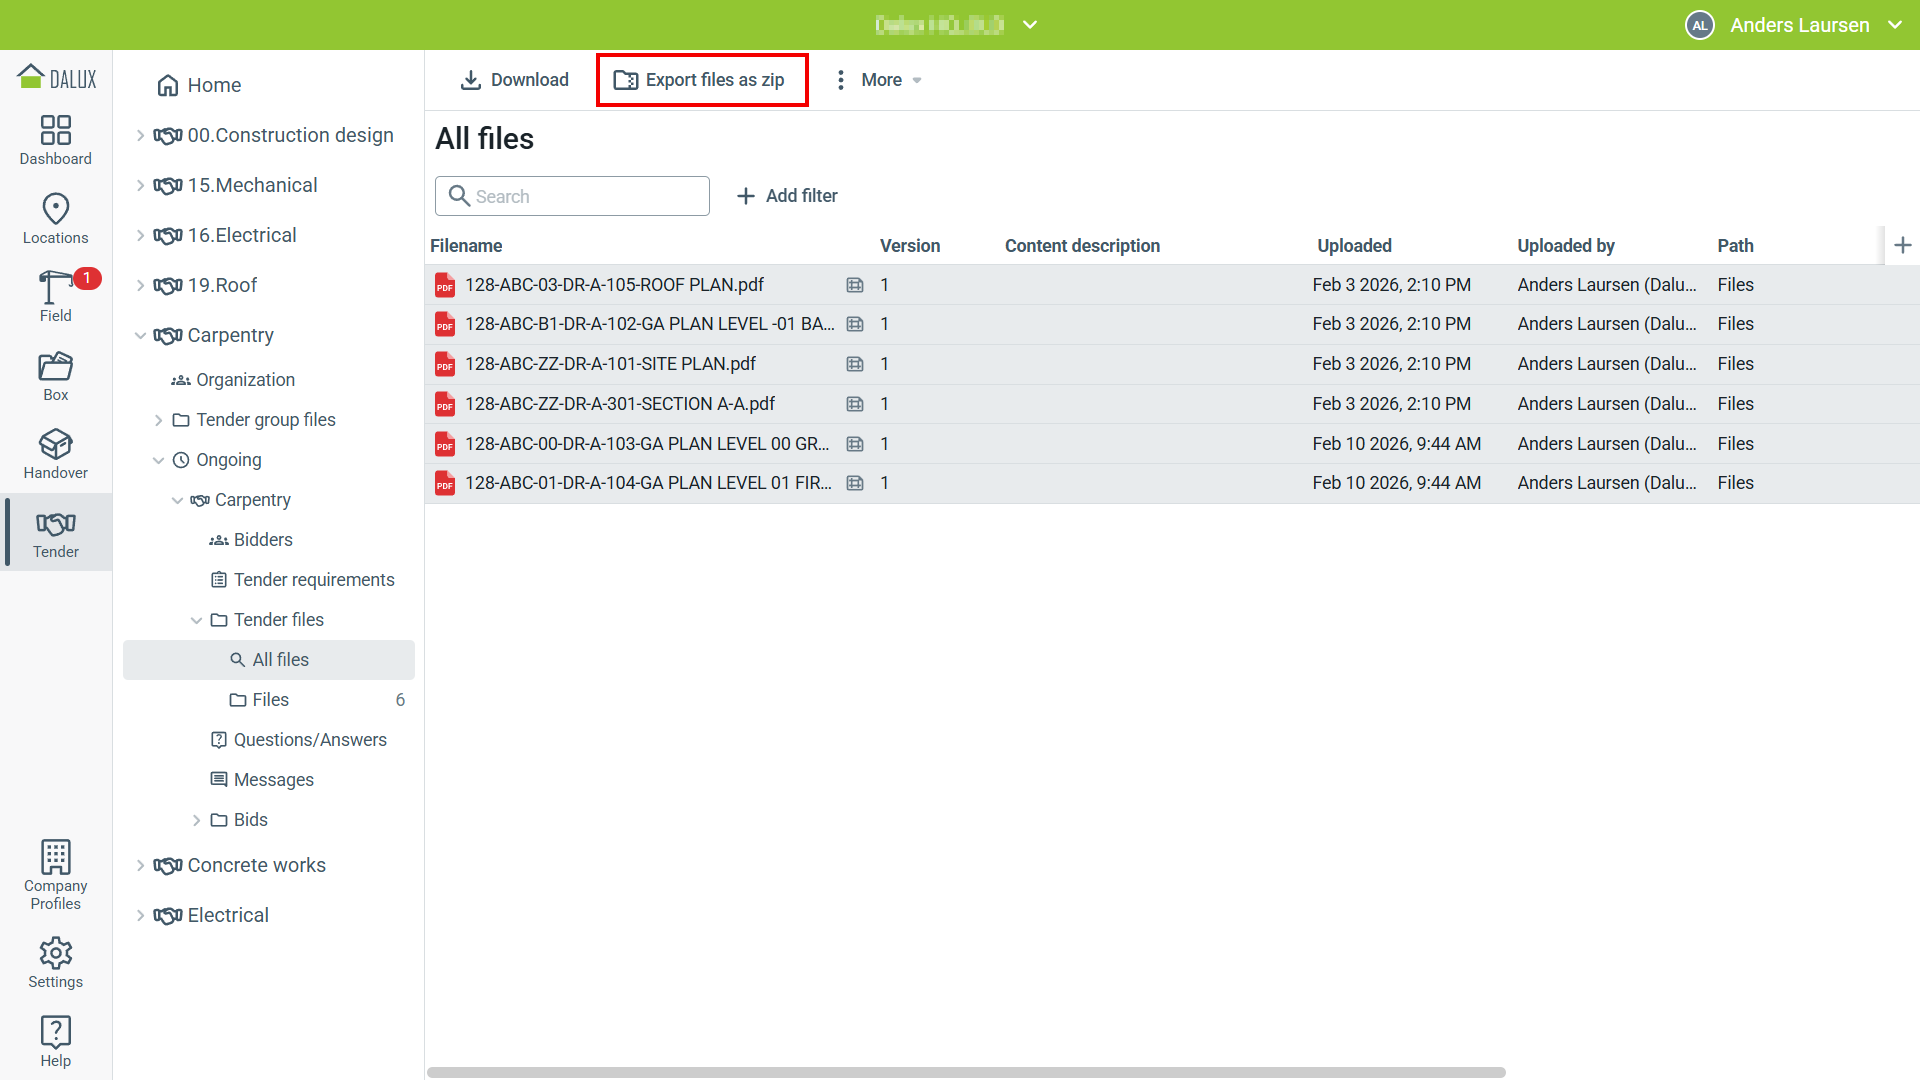Image resolution: width=1920 pixels, height=1080 pixels.
Task: Open 128-ABC-03-DR-A-105-ROOF PLAN.pdf
Action: pyautogui.click(x=614, y=285)
